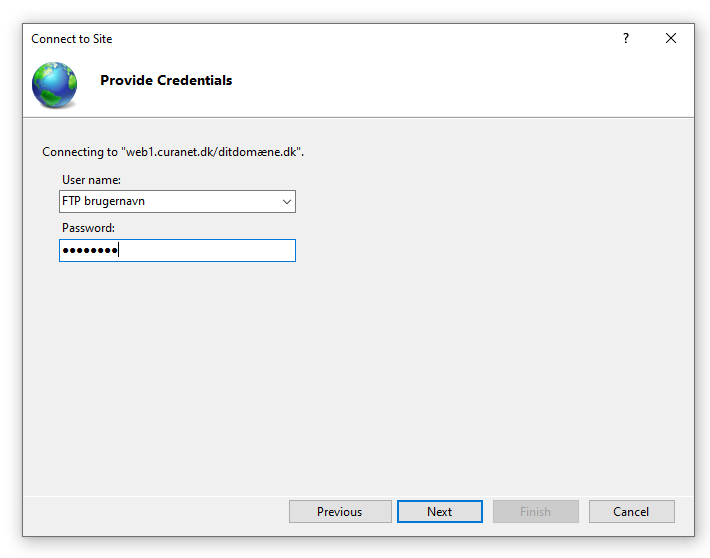Cancel the connection wizard
This screenshot has height=558, width=710.
pyautogui.click(x=632, y=511)
